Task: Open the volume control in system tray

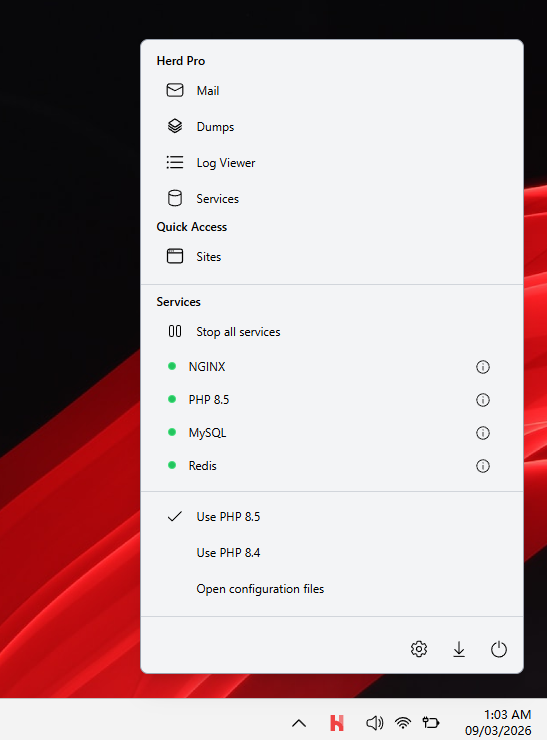Action: pyautogui.click(x=374, y=723)
